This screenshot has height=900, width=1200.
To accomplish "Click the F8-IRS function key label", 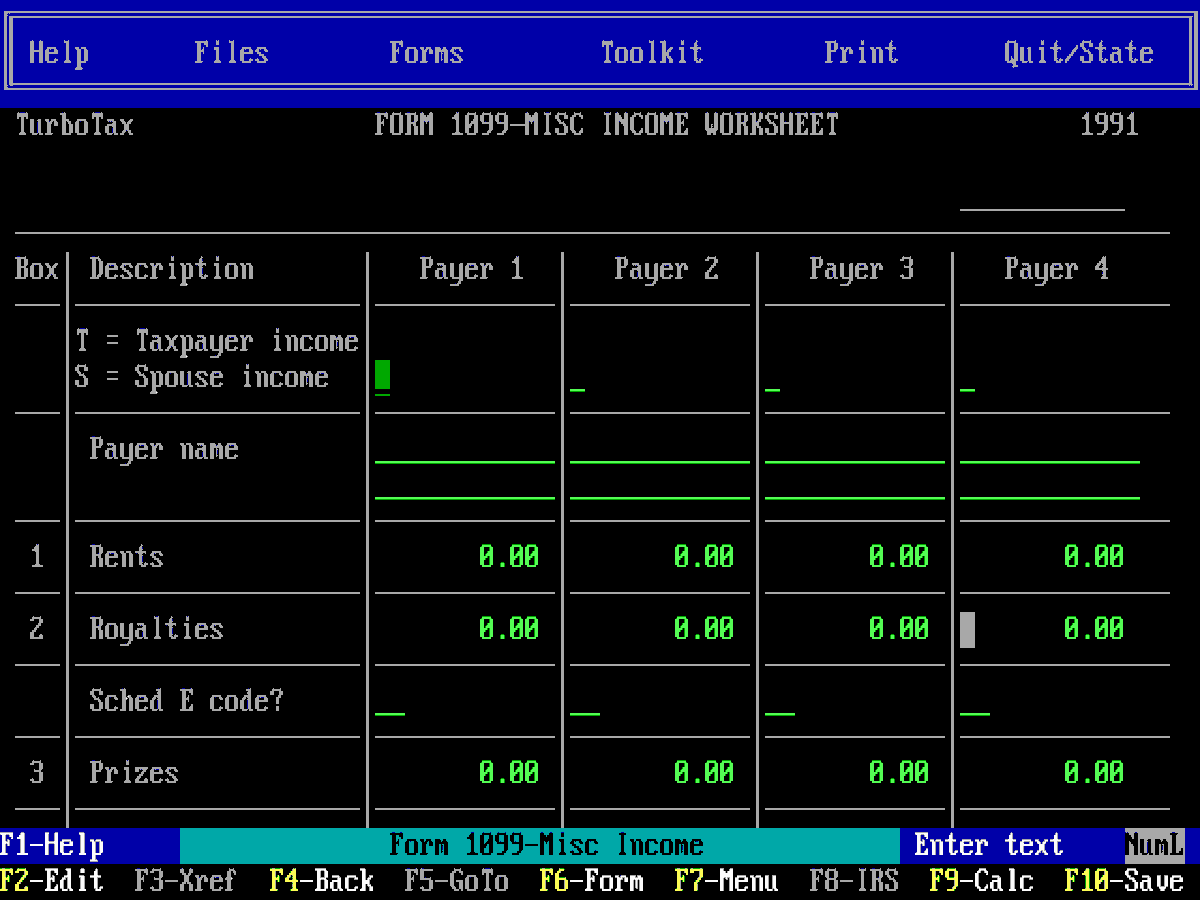I will click(x=854, y=881).
